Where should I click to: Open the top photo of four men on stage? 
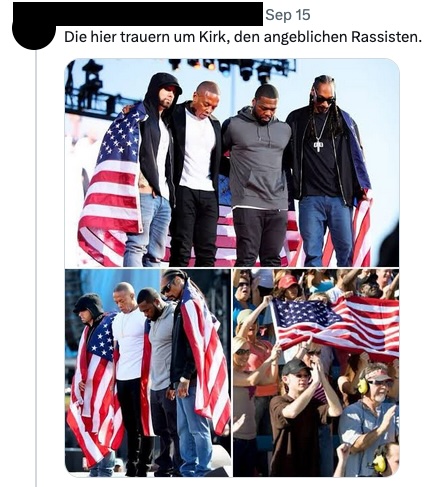(232, 162)
